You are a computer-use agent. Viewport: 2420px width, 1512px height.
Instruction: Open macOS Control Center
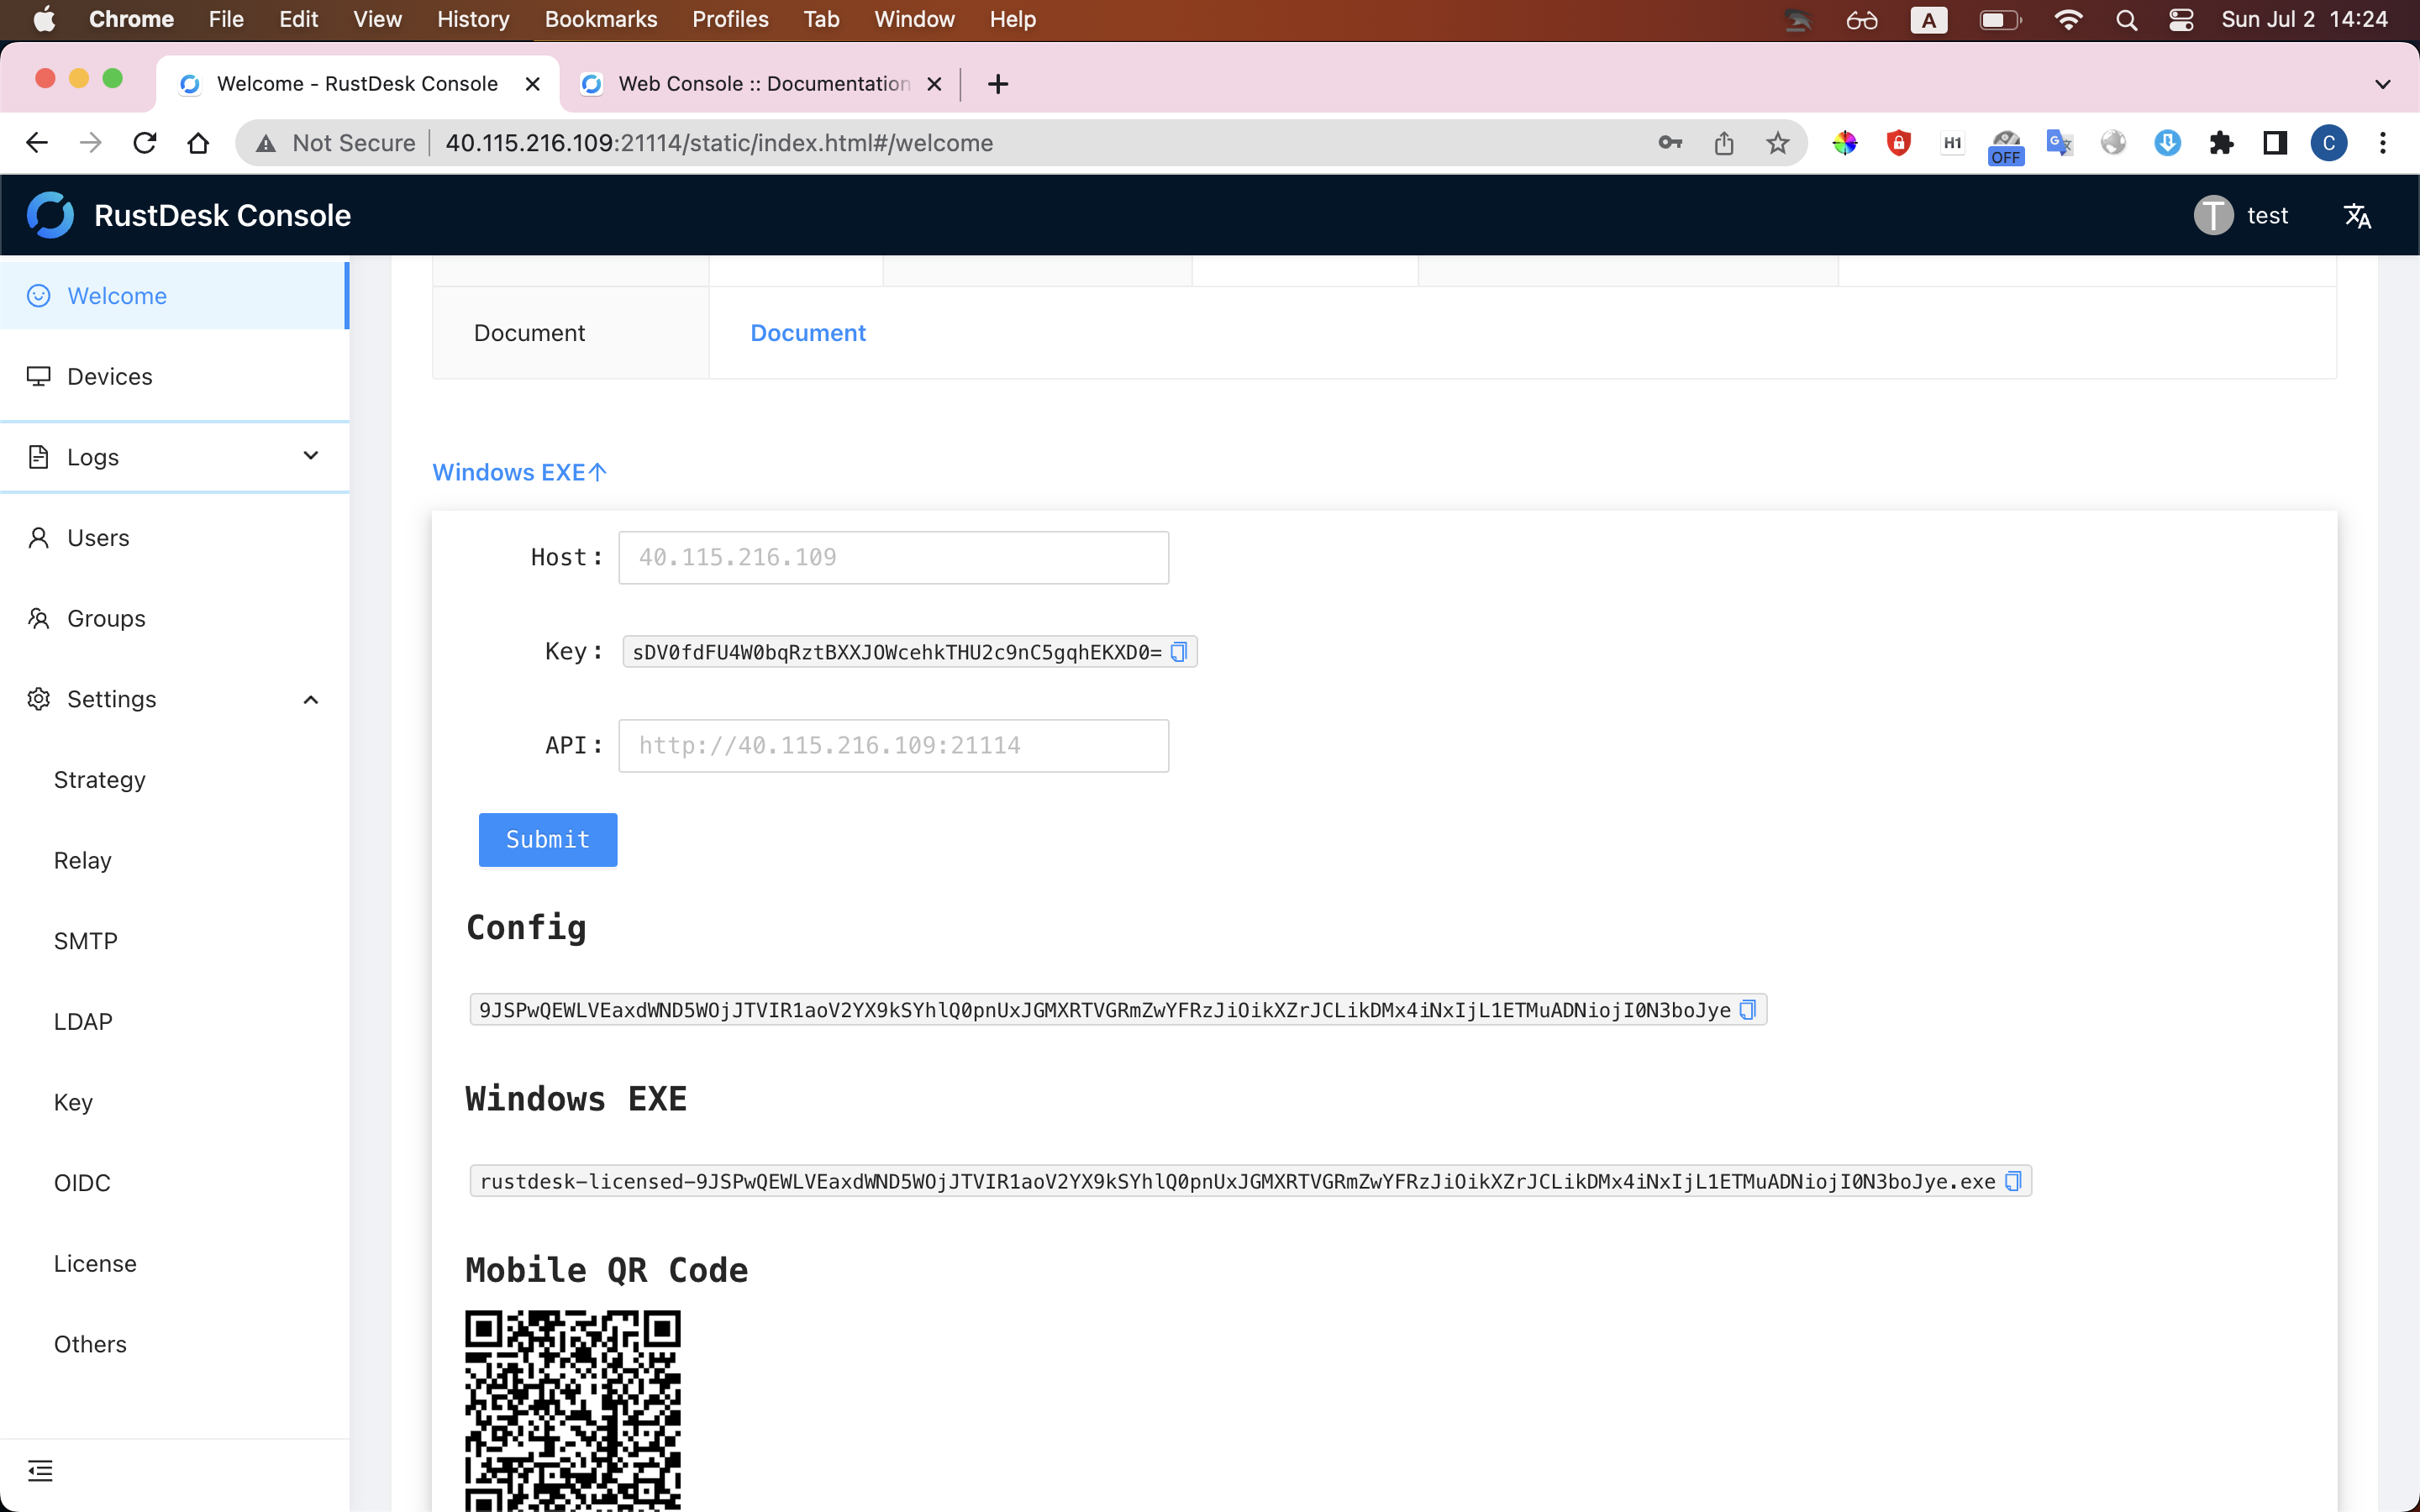click(2181, 20)
